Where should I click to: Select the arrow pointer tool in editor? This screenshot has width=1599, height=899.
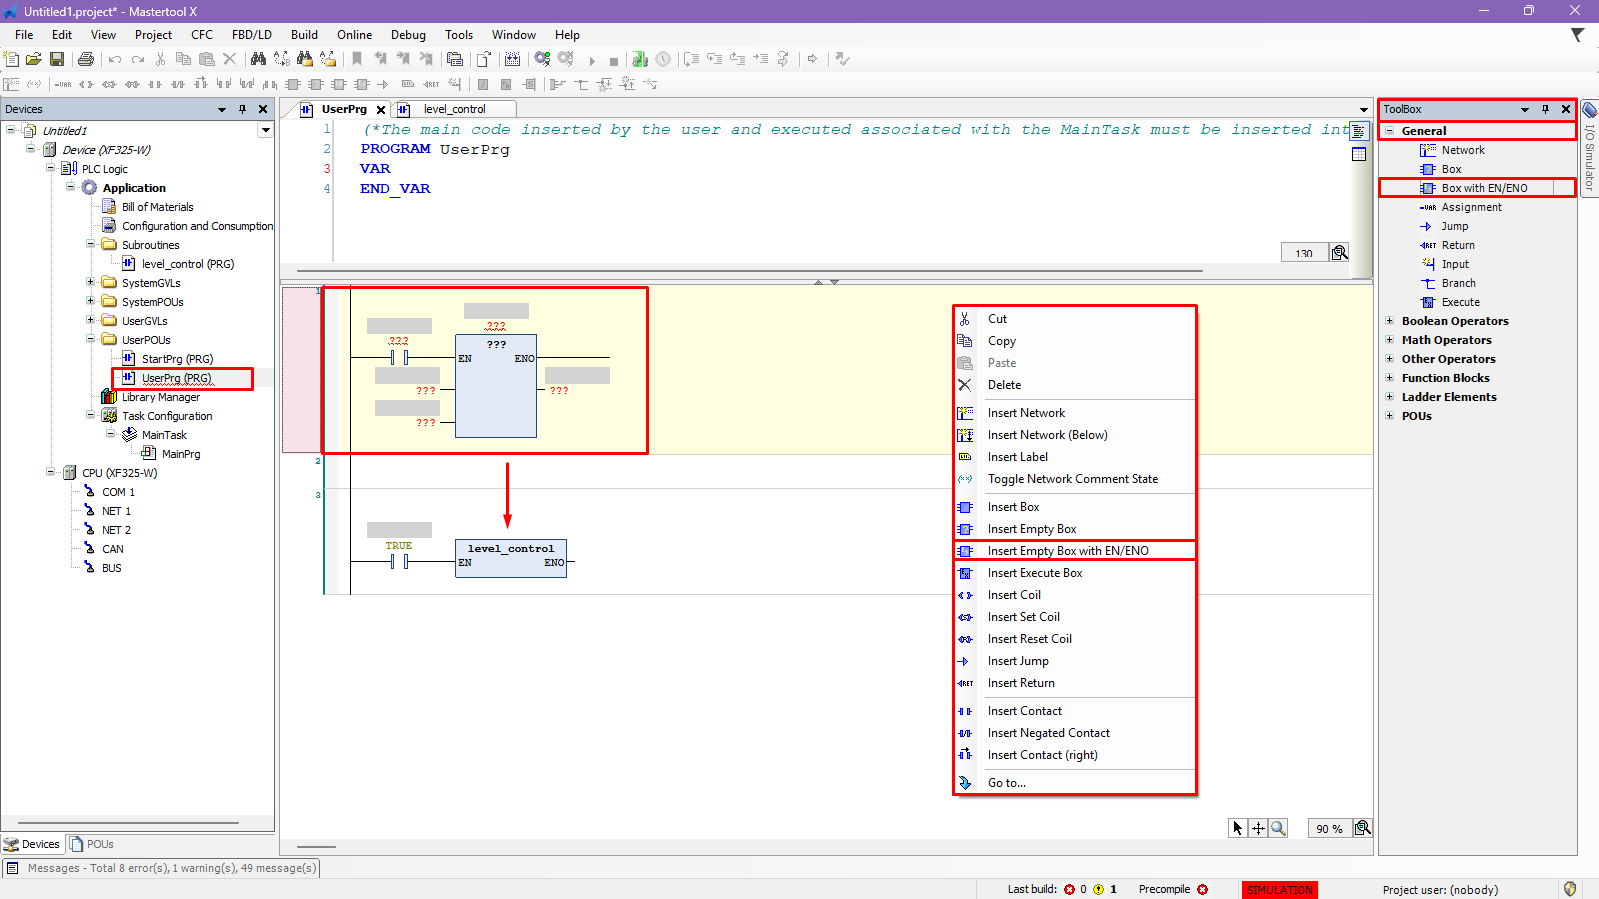(1238, 828)
